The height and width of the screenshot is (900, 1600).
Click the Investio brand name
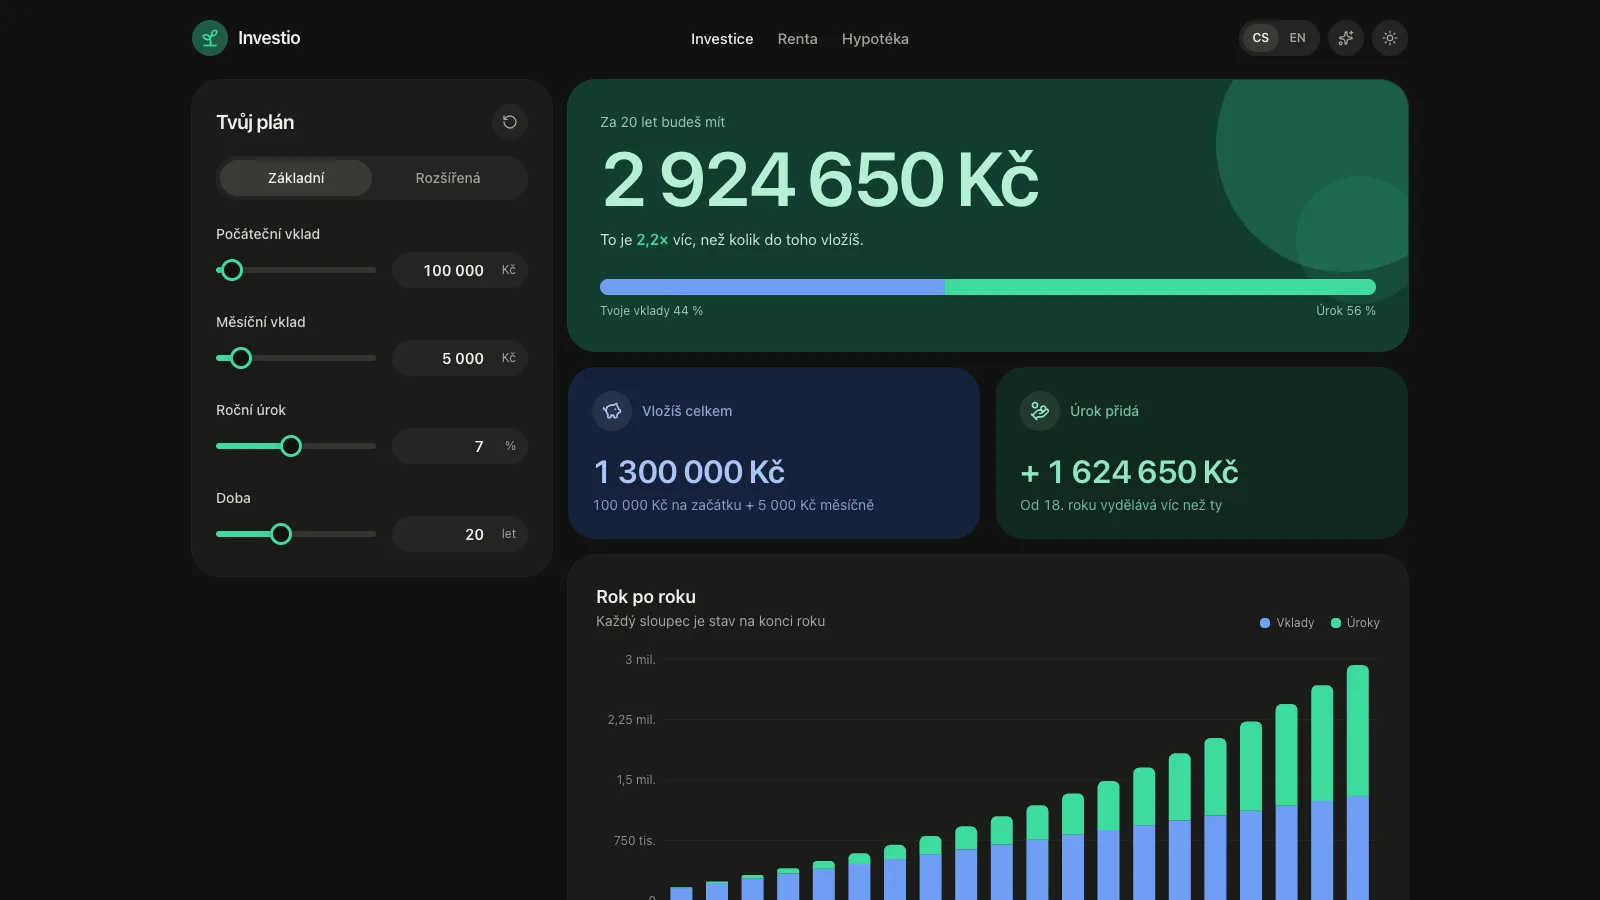coord(269,38)
